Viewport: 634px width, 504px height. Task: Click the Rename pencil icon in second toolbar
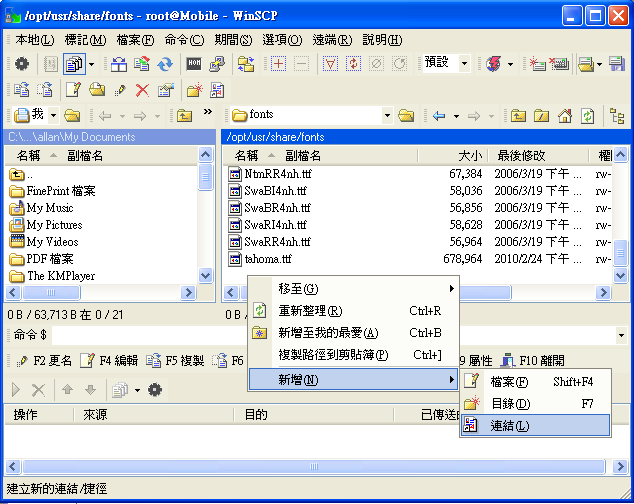coord(120,90)
